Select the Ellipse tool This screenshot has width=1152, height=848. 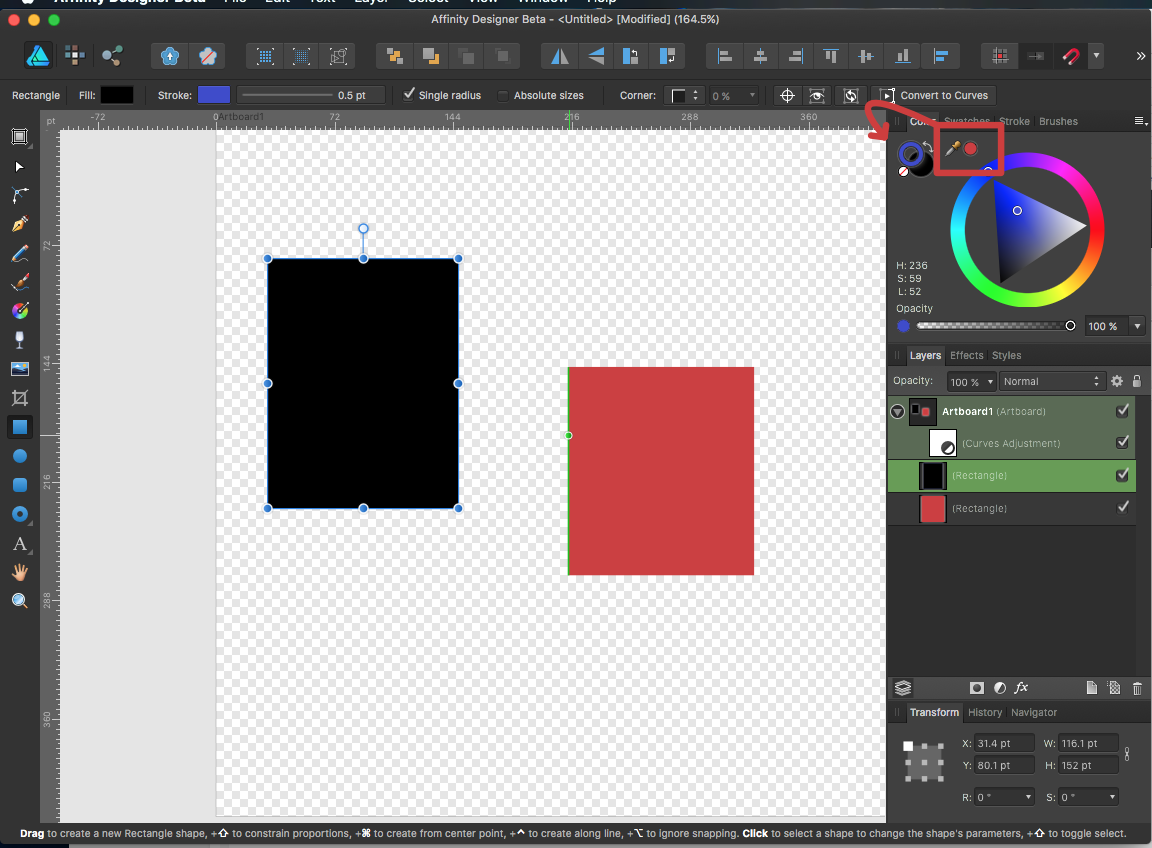[20, 456]
